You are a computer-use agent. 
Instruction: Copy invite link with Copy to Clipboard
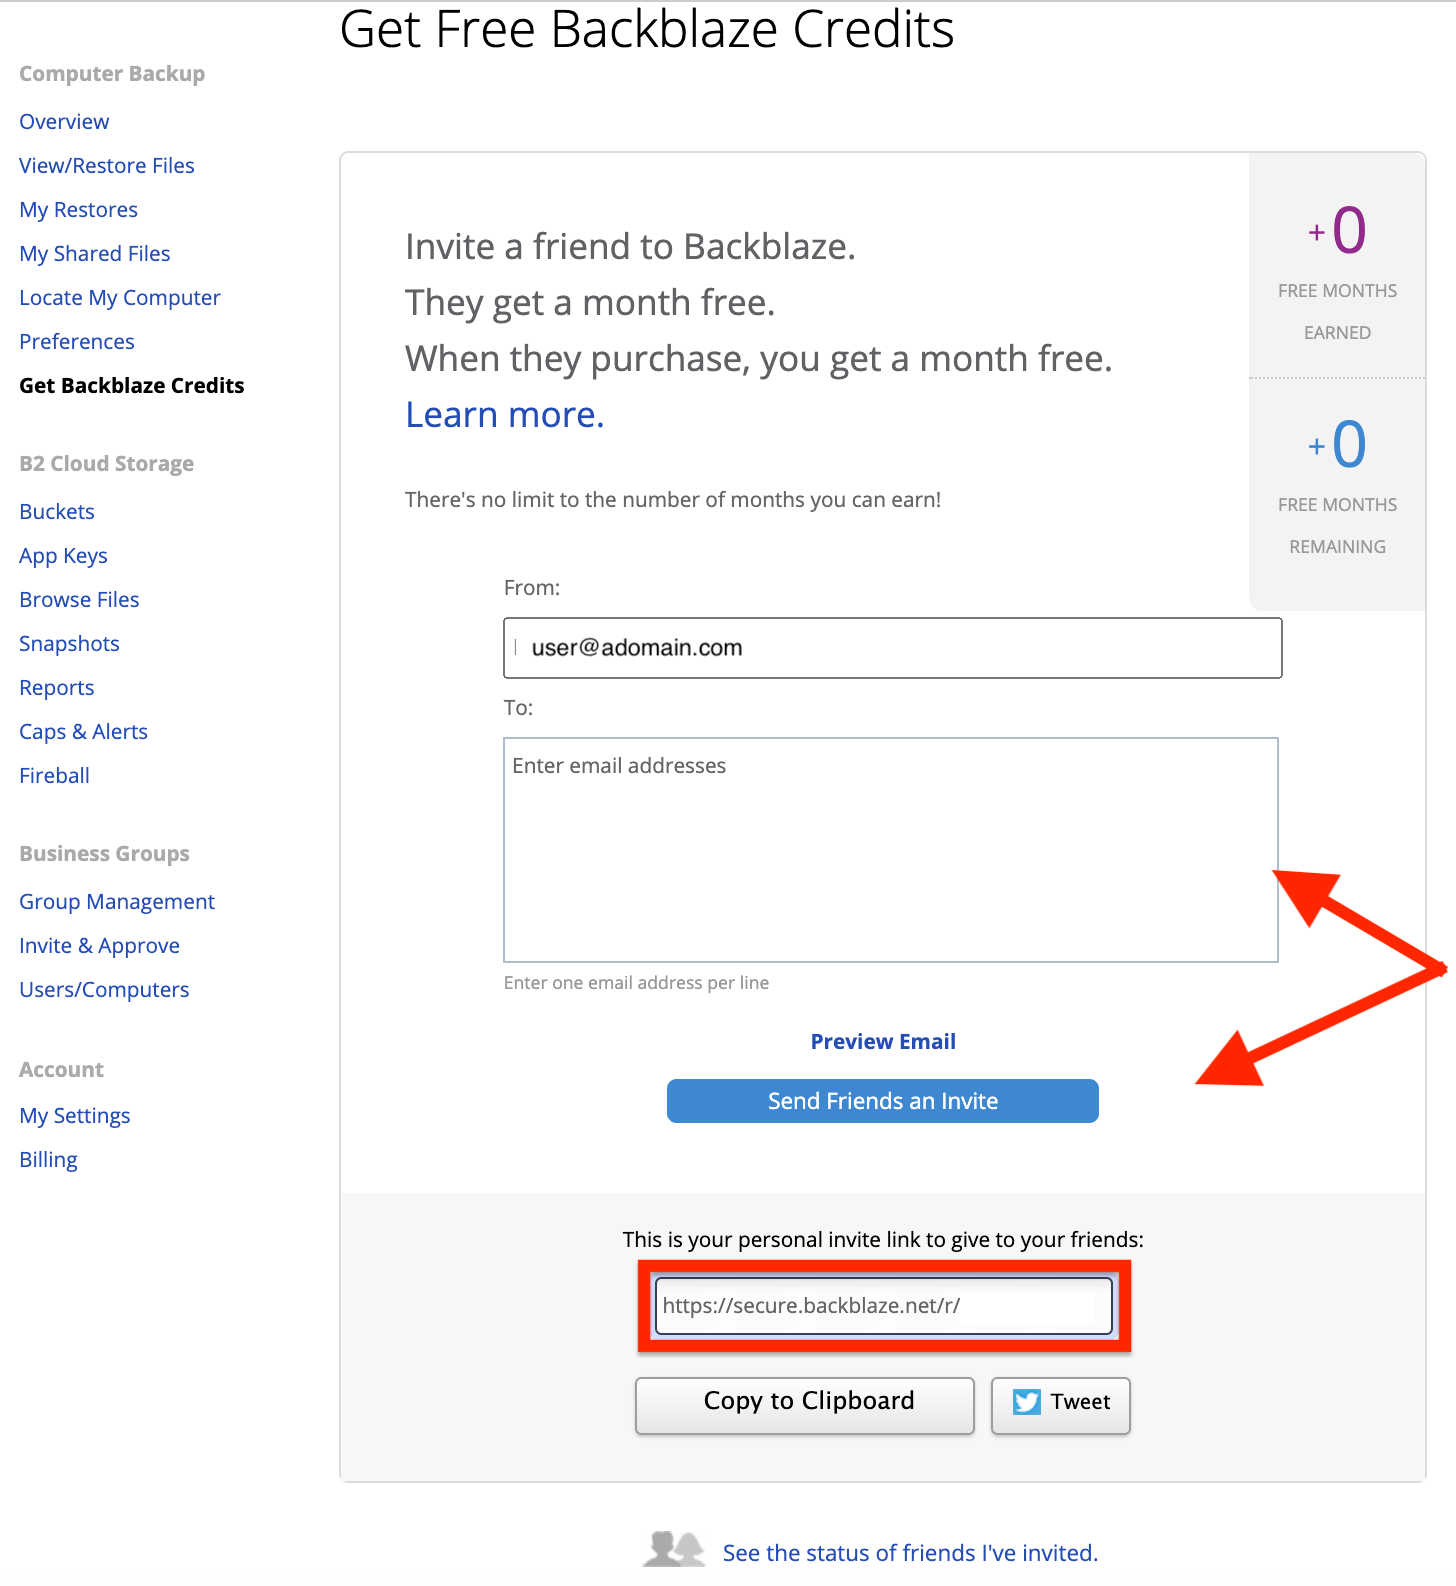[x=805, y=1405]
